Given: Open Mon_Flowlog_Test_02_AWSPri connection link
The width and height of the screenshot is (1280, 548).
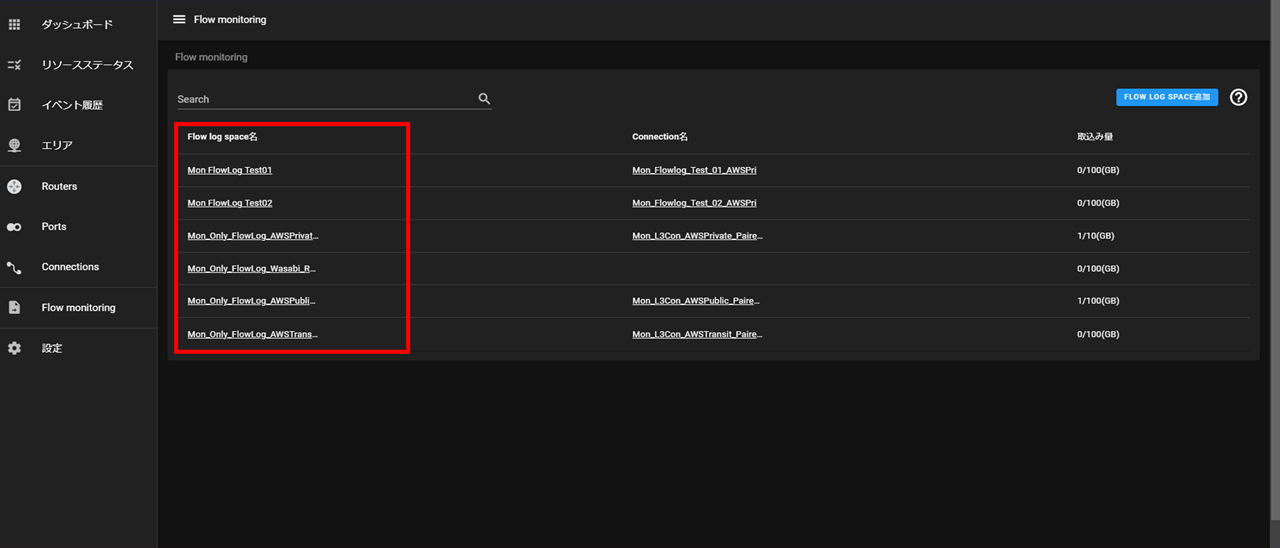Looking at the screenshot, I should click(x=694, y=203).
